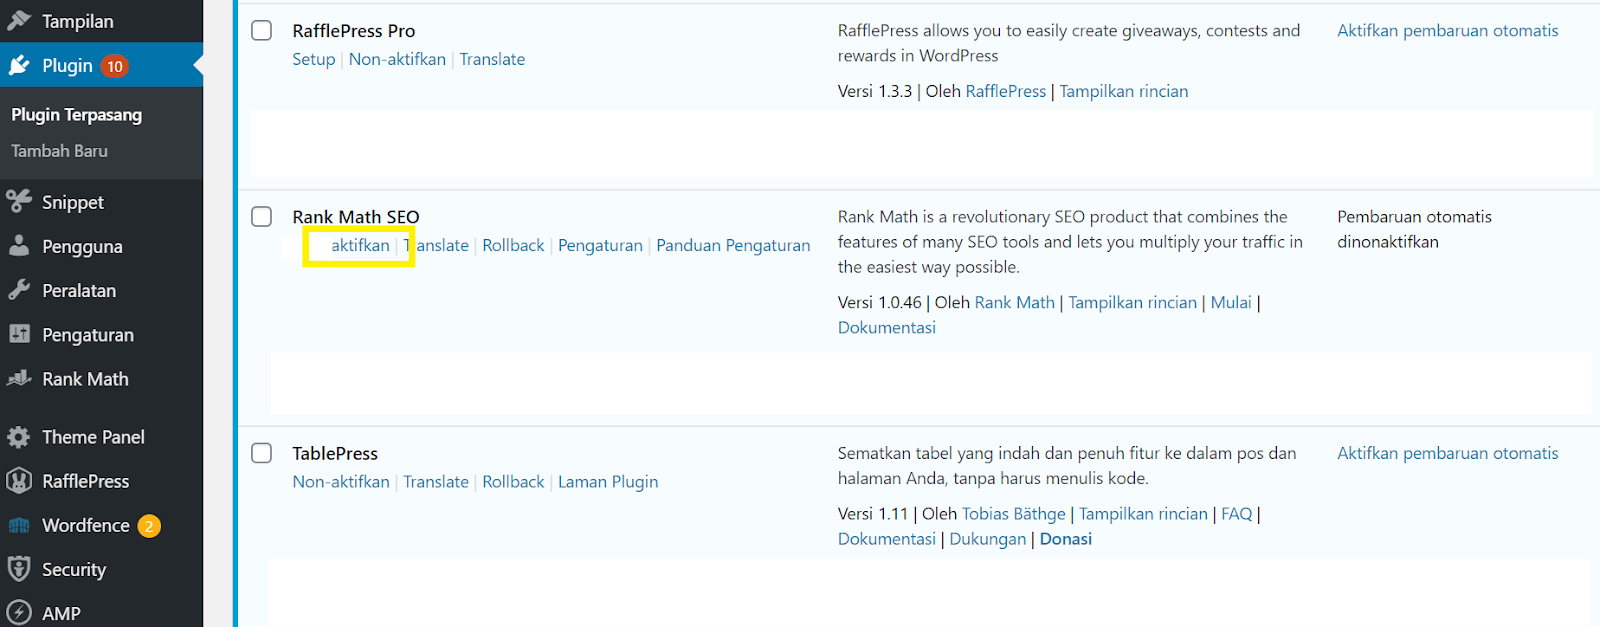Open TablePress Dokumentasi link
This screenshot has width=1600, height=627.
[887, 538]
